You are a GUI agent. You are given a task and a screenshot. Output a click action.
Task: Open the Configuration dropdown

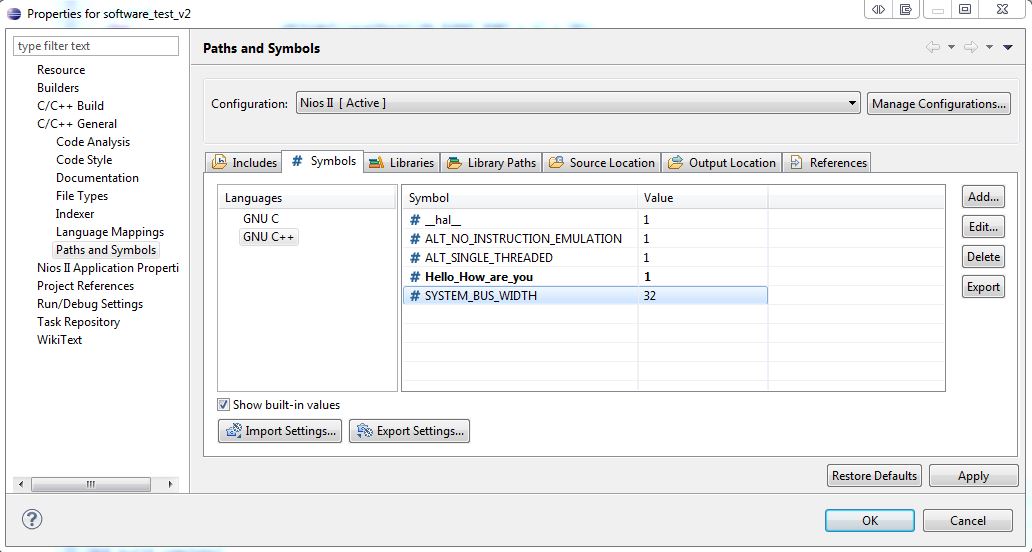[x=578, y=103]
